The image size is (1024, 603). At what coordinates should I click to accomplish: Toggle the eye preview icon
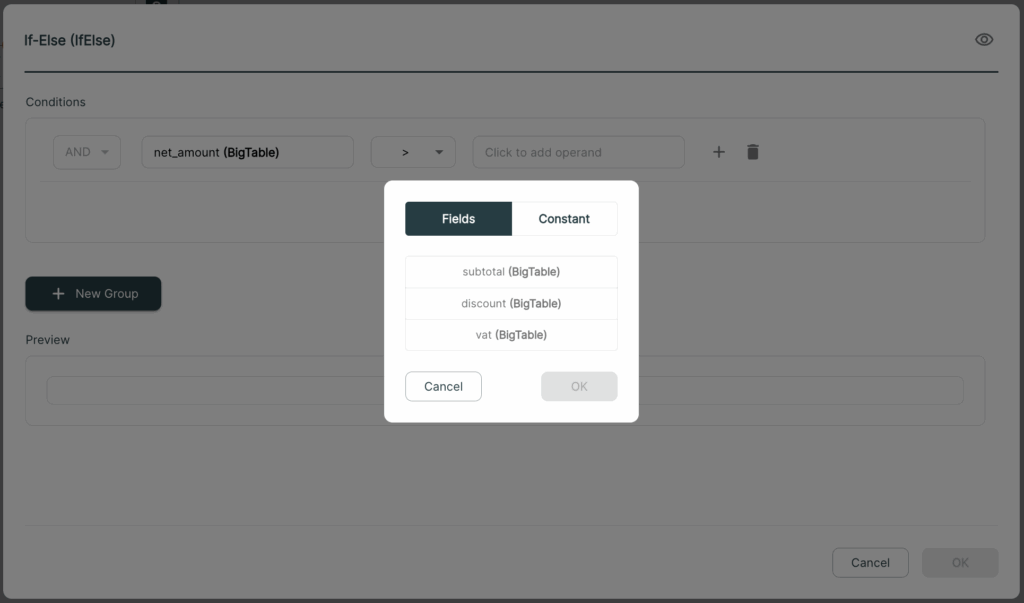[x=984, y=40]
